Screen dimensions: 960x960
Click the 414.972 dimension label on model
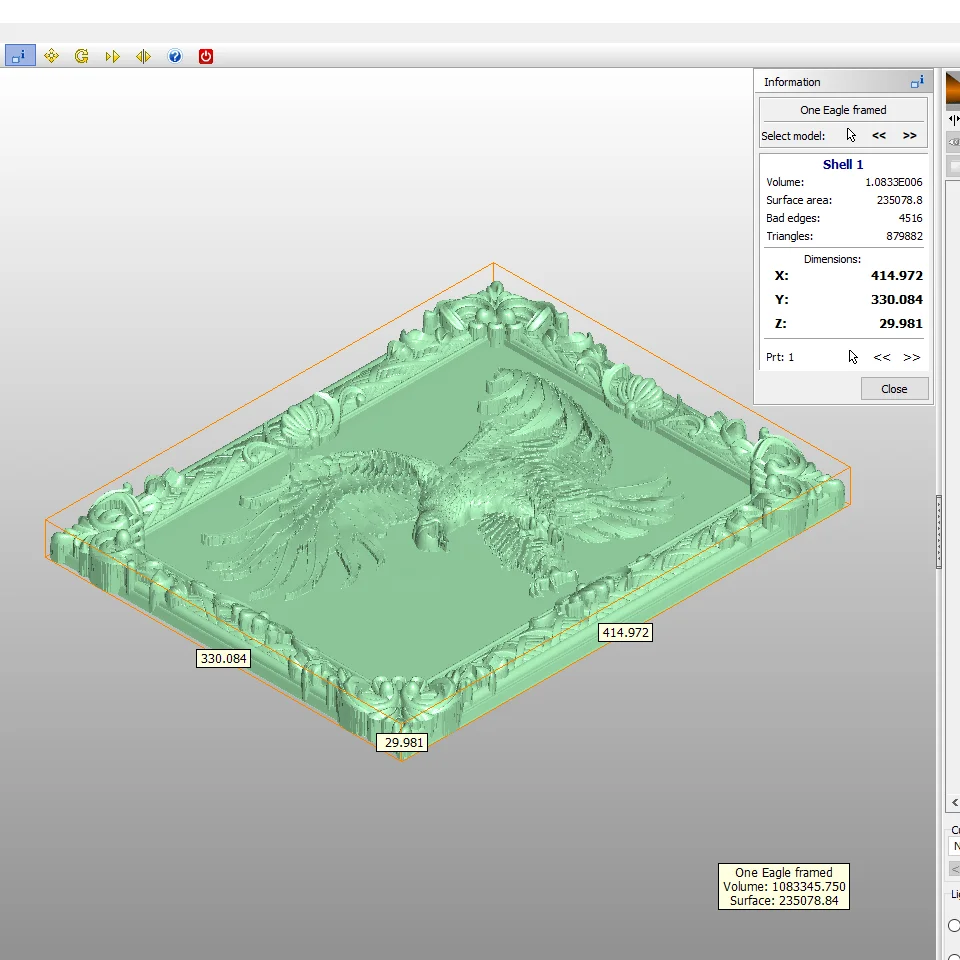[625, 632]
